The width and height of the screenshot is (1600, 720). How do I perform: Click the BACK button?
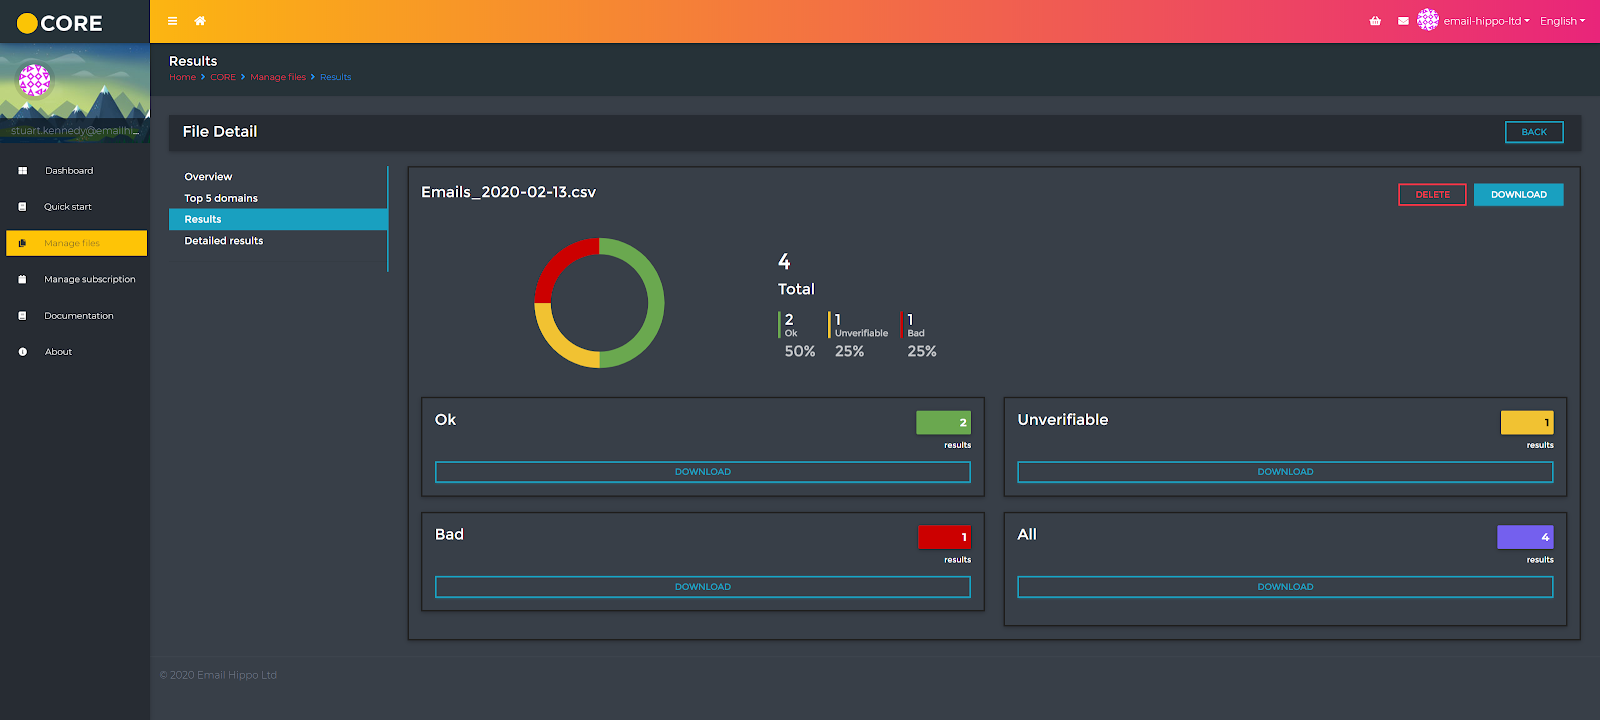click(1534, 132)
